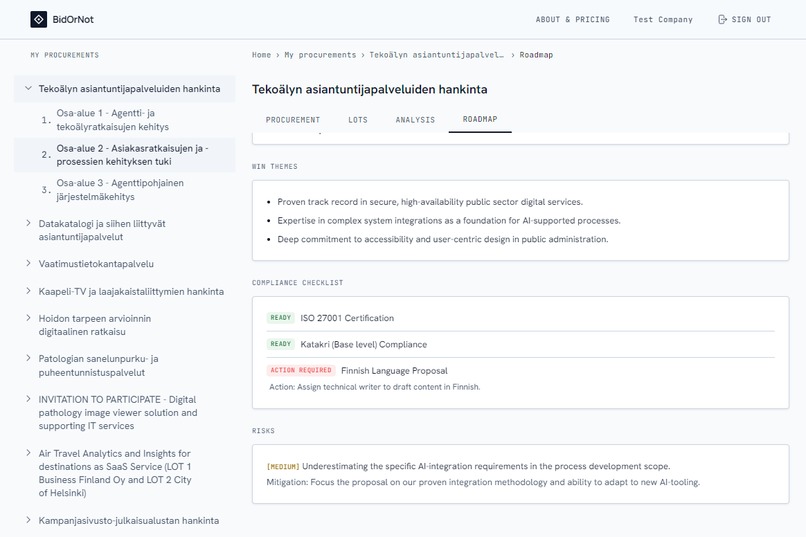Open About & Pricing page
The height and width of the screenshot is (537, 806).
point(573,20)
